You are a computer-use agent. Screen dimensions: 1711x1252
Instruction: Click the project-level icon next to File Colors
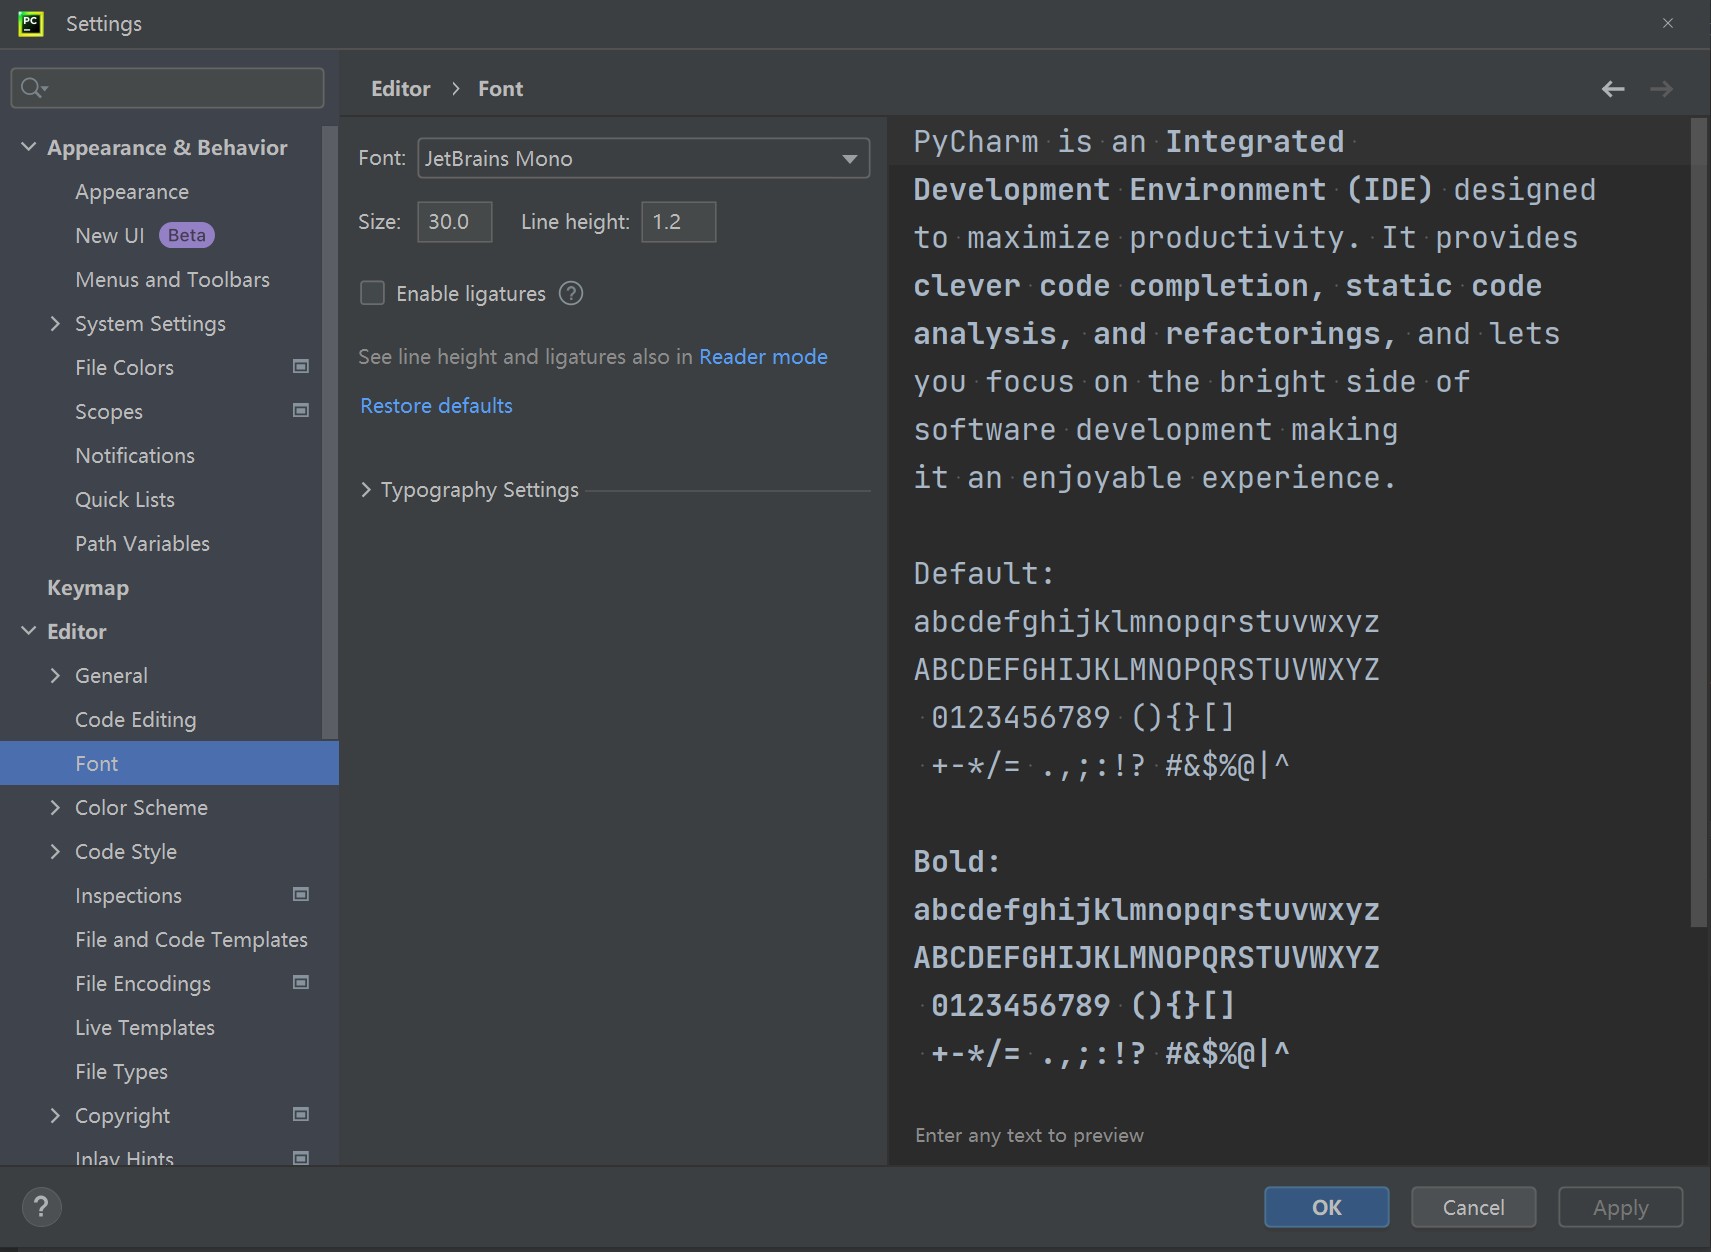tap(300, 367)
